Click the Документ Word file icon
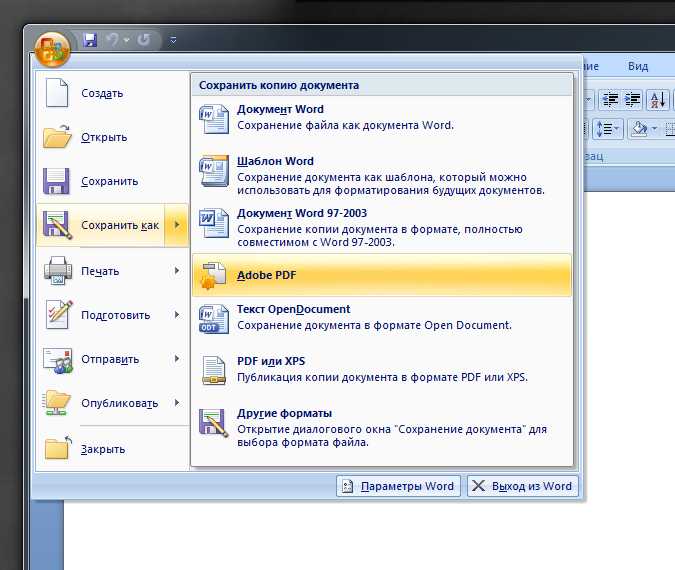 point(214,118)
